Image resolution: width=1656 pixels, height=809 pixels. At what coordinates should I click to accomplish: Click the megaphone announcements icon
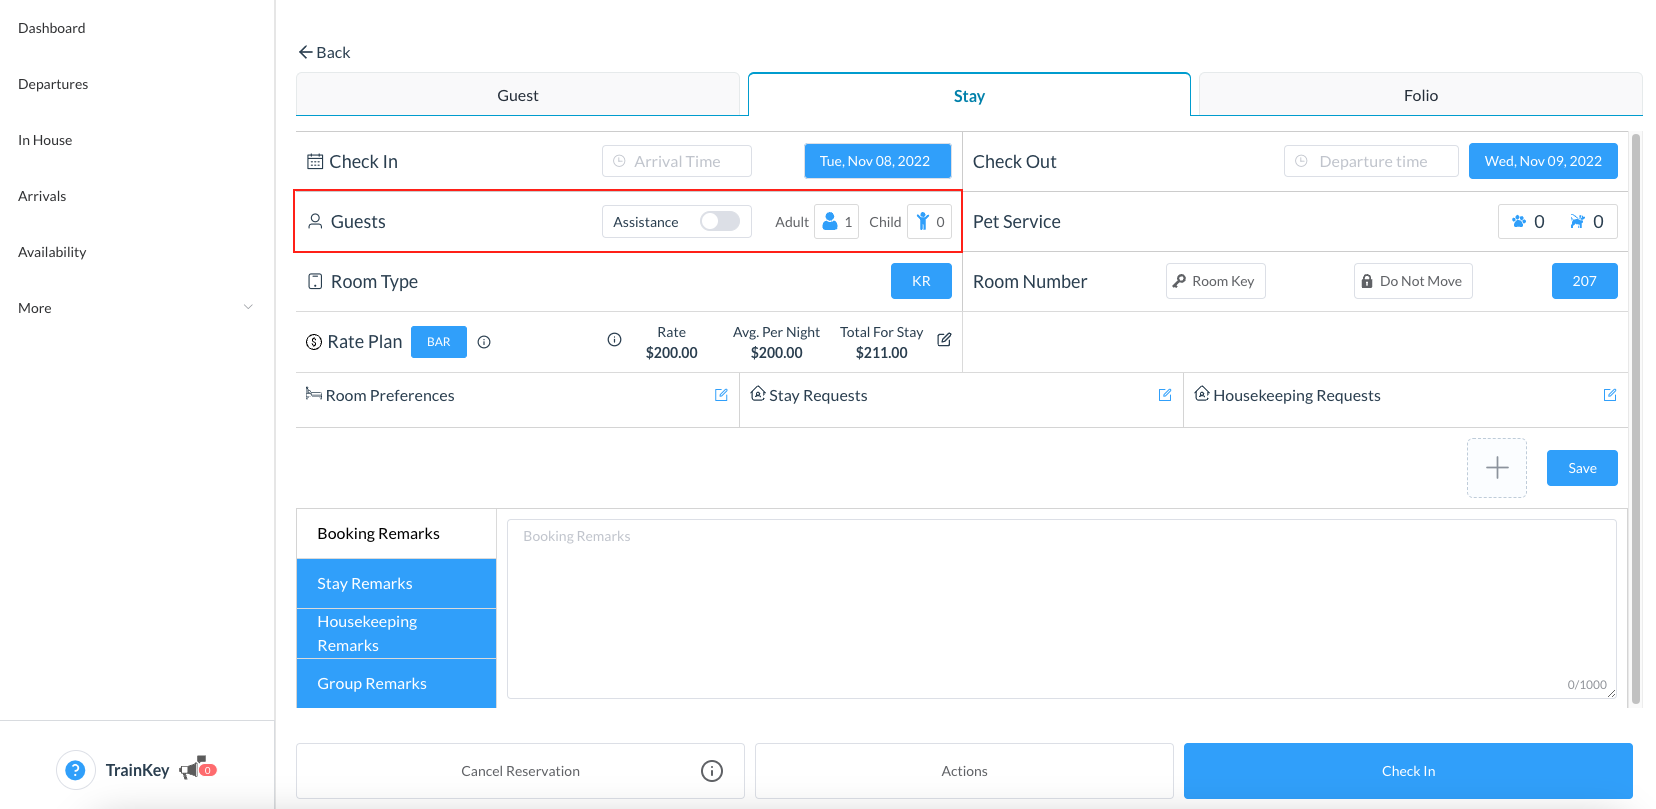[192, 769]
